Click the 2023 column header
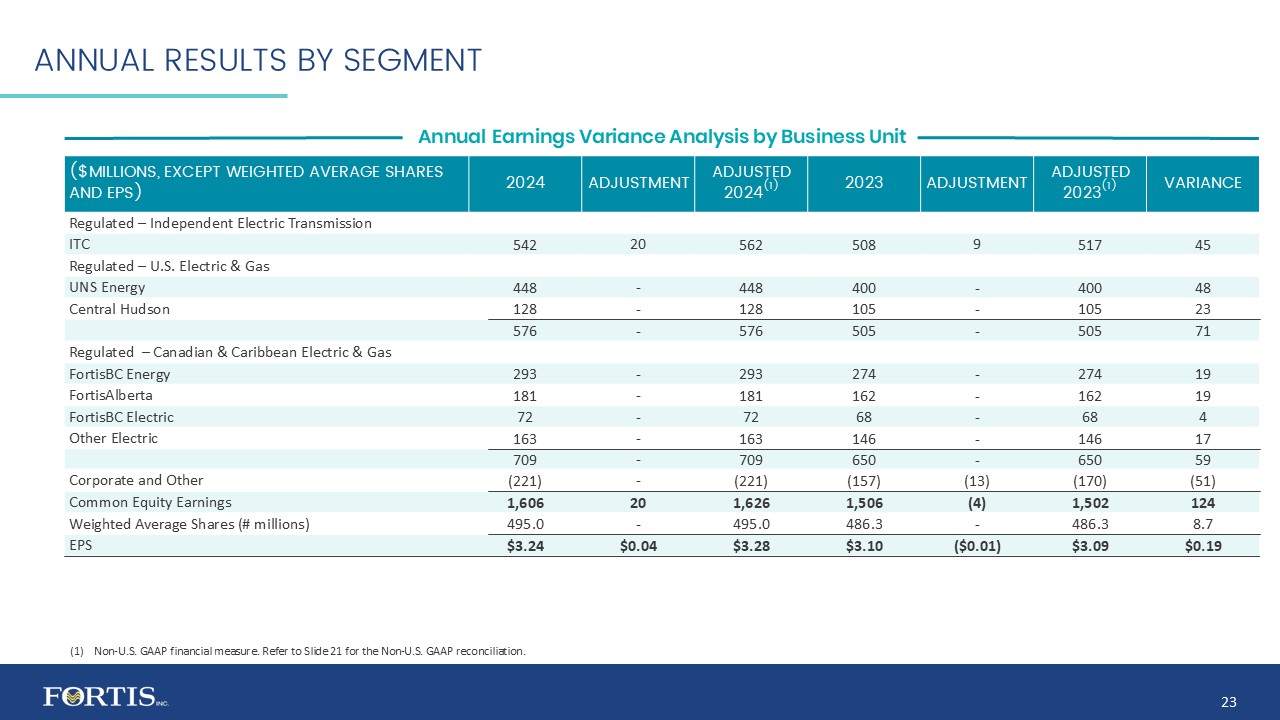 pyautogui.click(x=863, y=182)
